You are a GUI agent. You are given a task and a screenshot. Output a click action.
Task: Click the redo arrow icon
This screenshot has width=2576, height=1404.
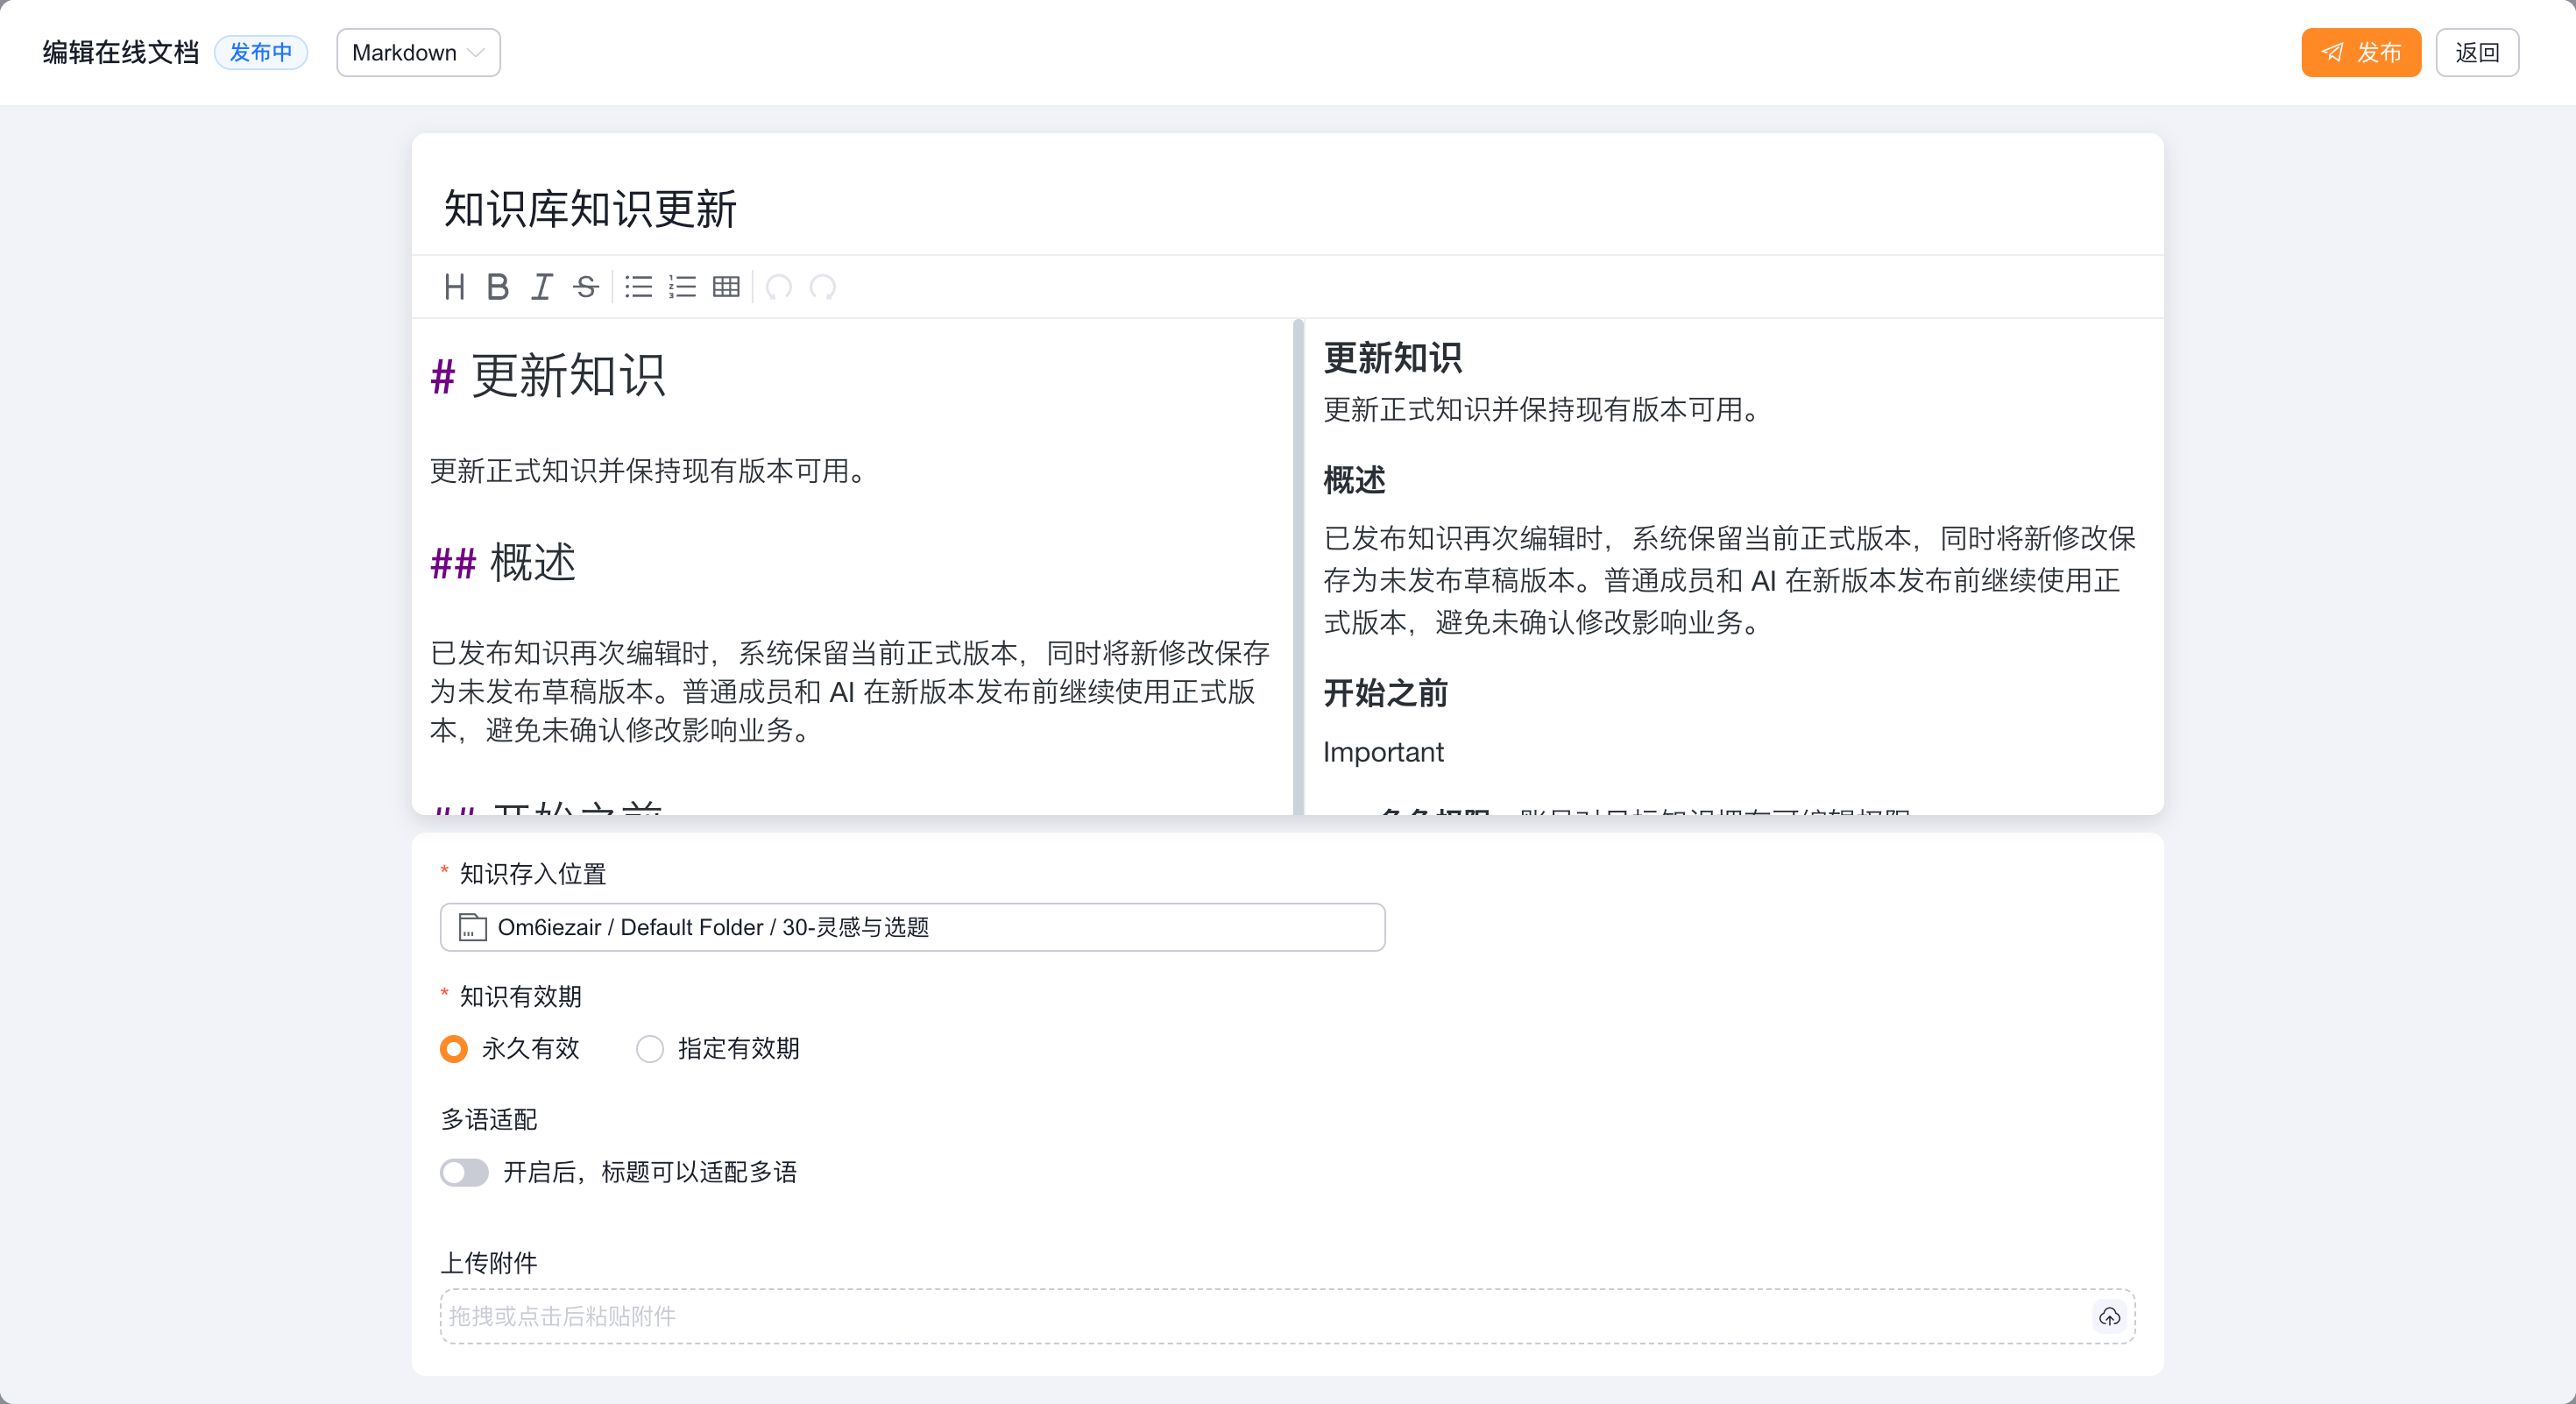pos(823,287)
